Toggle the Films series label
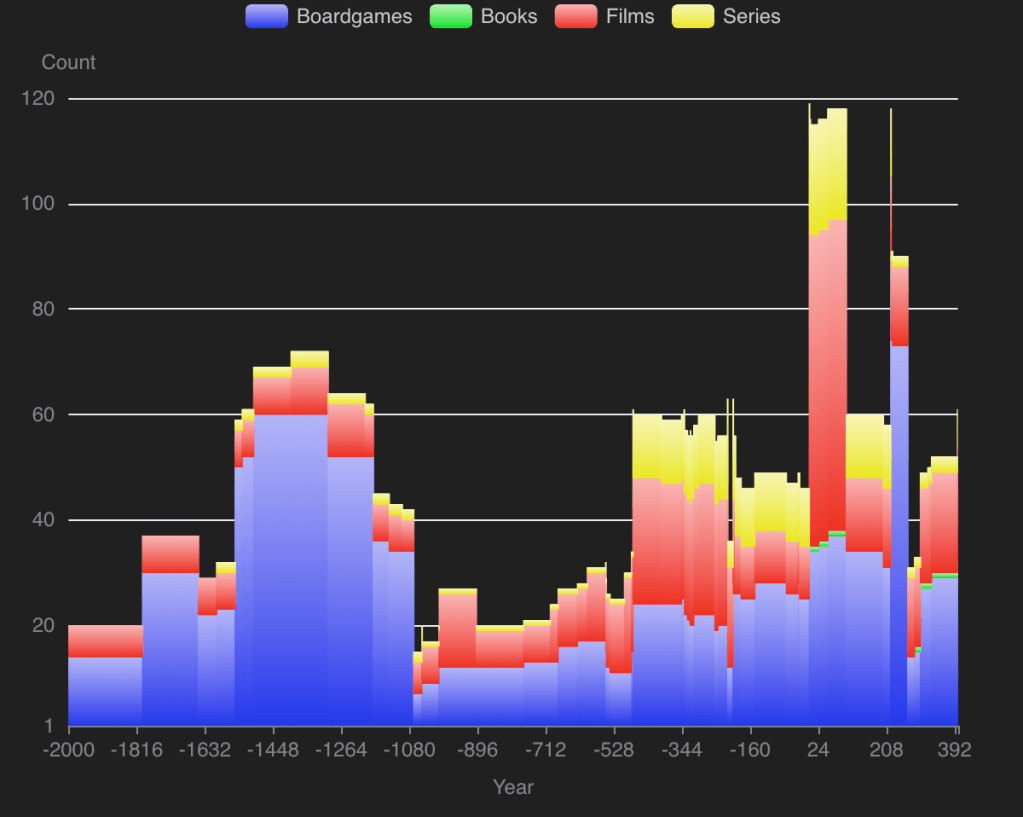1023x817 pixels. (x=630, y=16)
